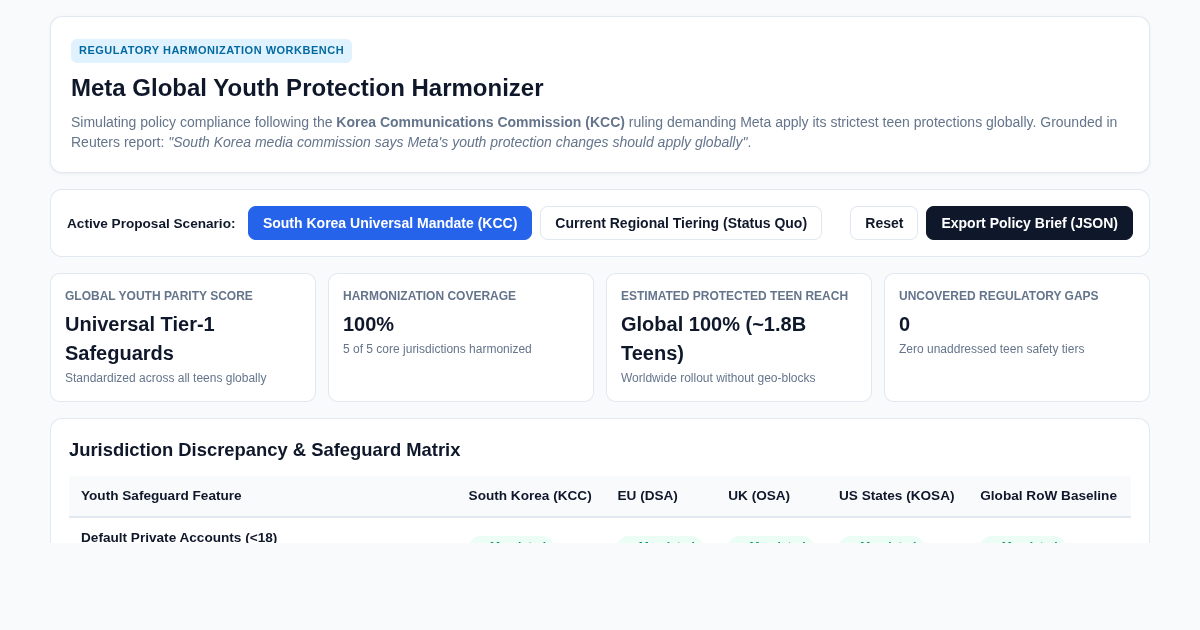1200x630 pixels.
Task: Click '5 of 5 core jurisdictions harmonized'
Action: tap(437, 349)
